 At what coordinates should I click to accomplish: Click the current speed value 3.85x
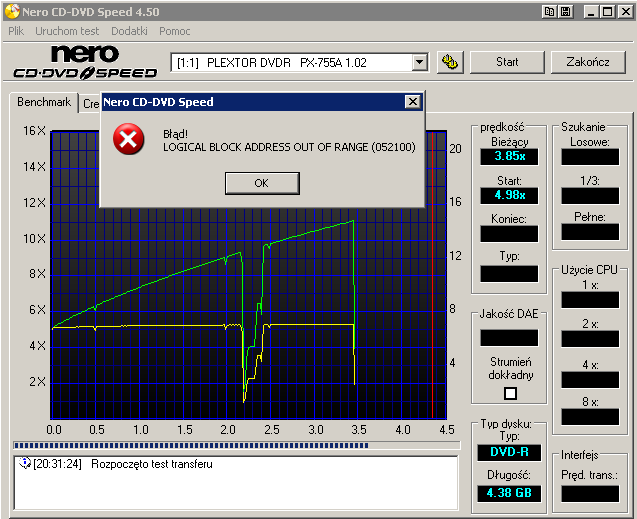(x=509, y=156)
